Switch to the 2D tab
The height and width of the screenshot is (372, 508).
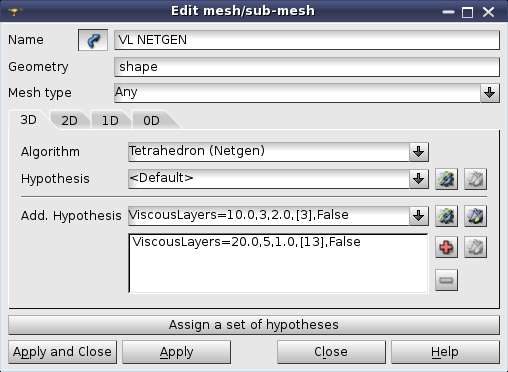[69, 120]
